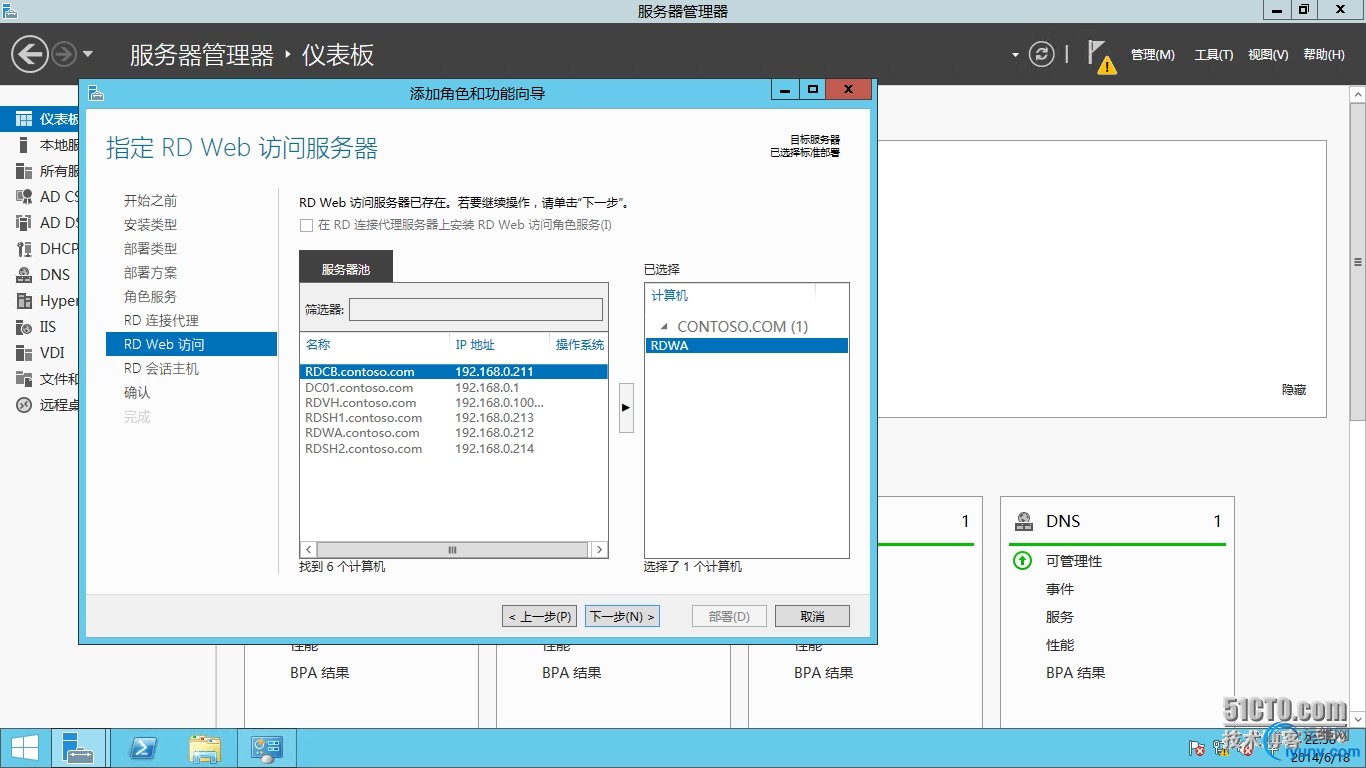Select the 仪表板 dashboard icon in the sidebar
1366x768 pixels.
24,119
